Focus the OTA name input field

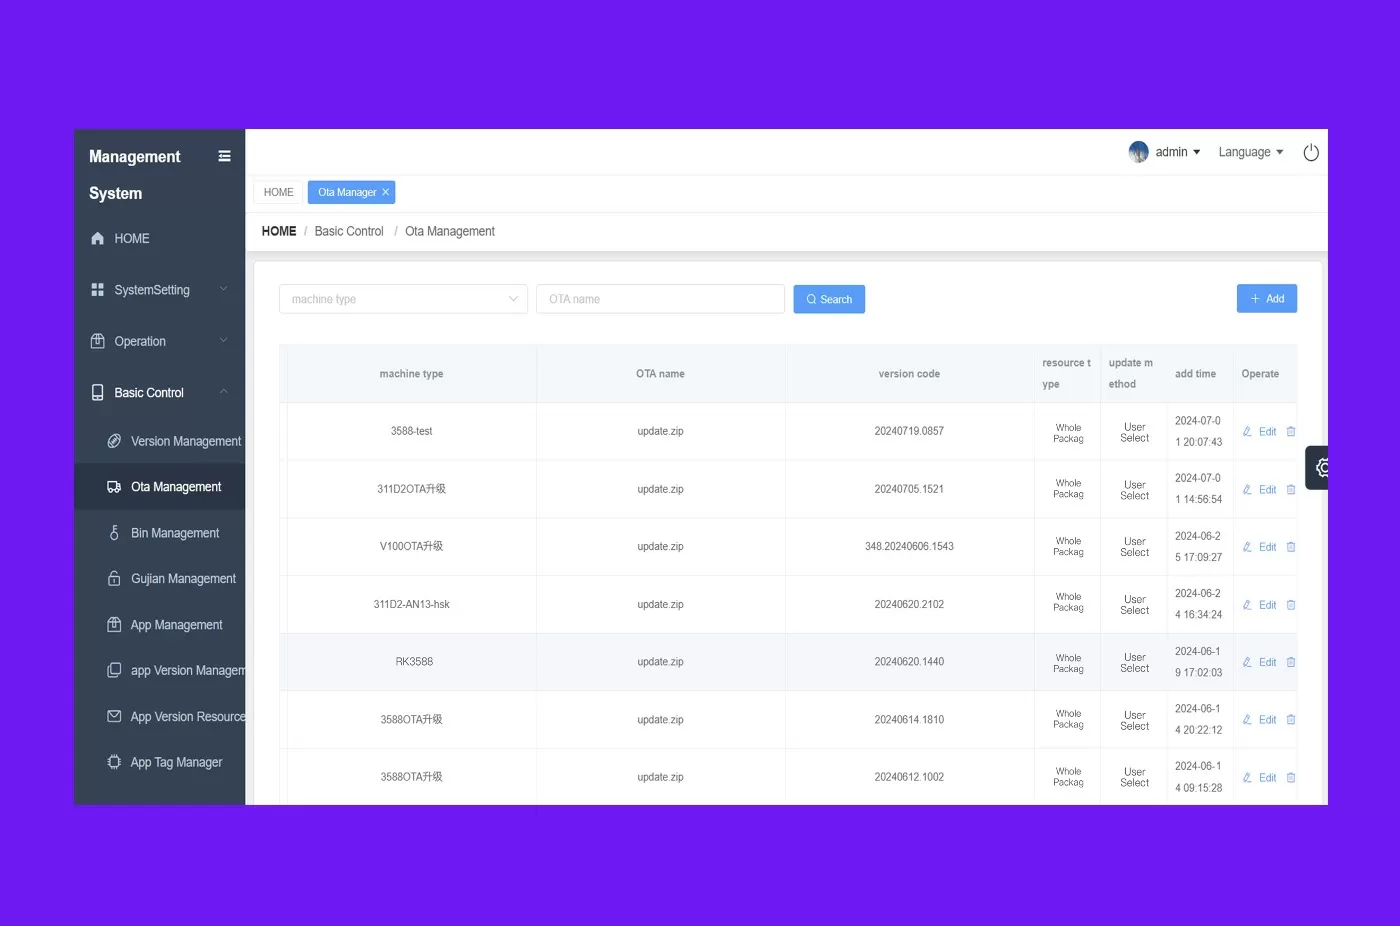click(660, 299)
